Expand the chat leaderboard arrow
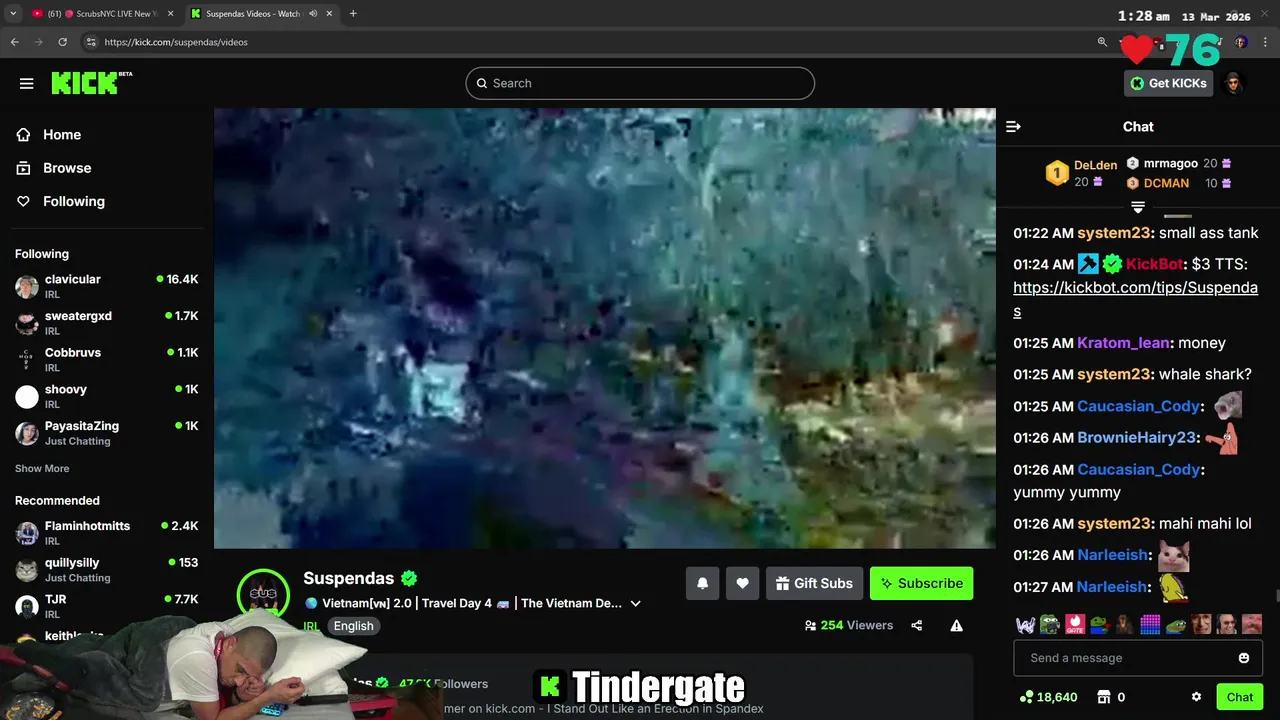 coord(1138,207)
